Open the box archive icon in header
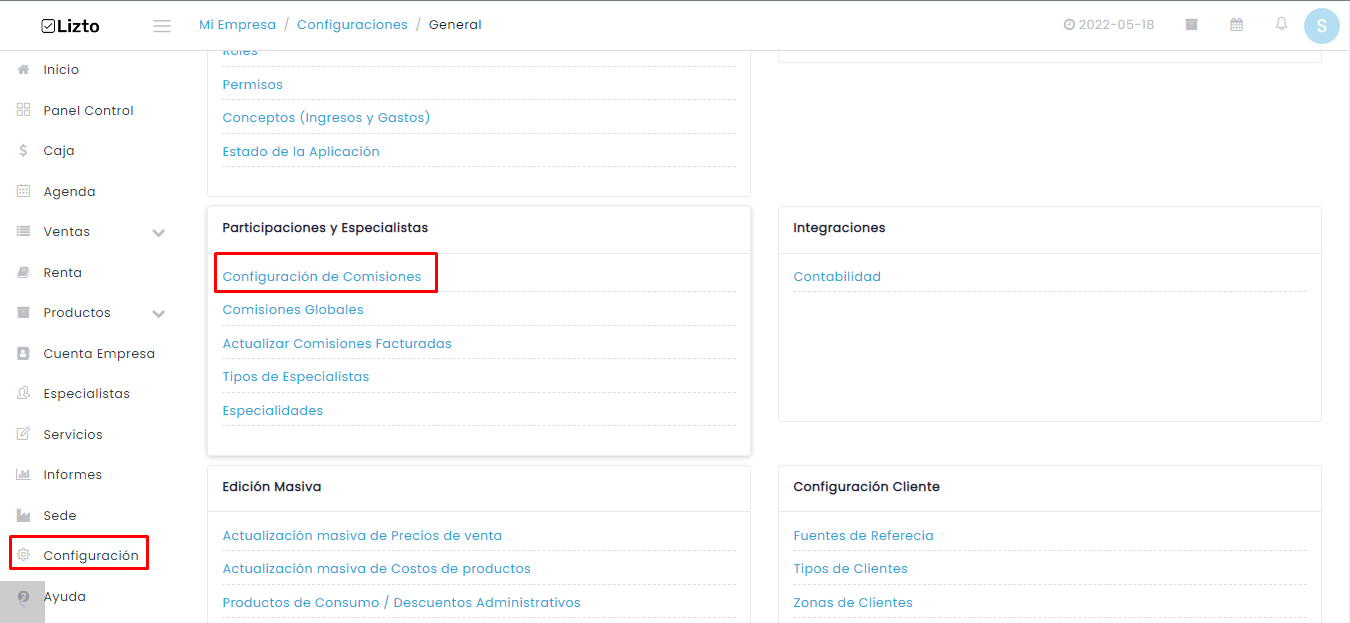Image resolution: width=1350 pixels, height=623 pixels. (1192, 25)
